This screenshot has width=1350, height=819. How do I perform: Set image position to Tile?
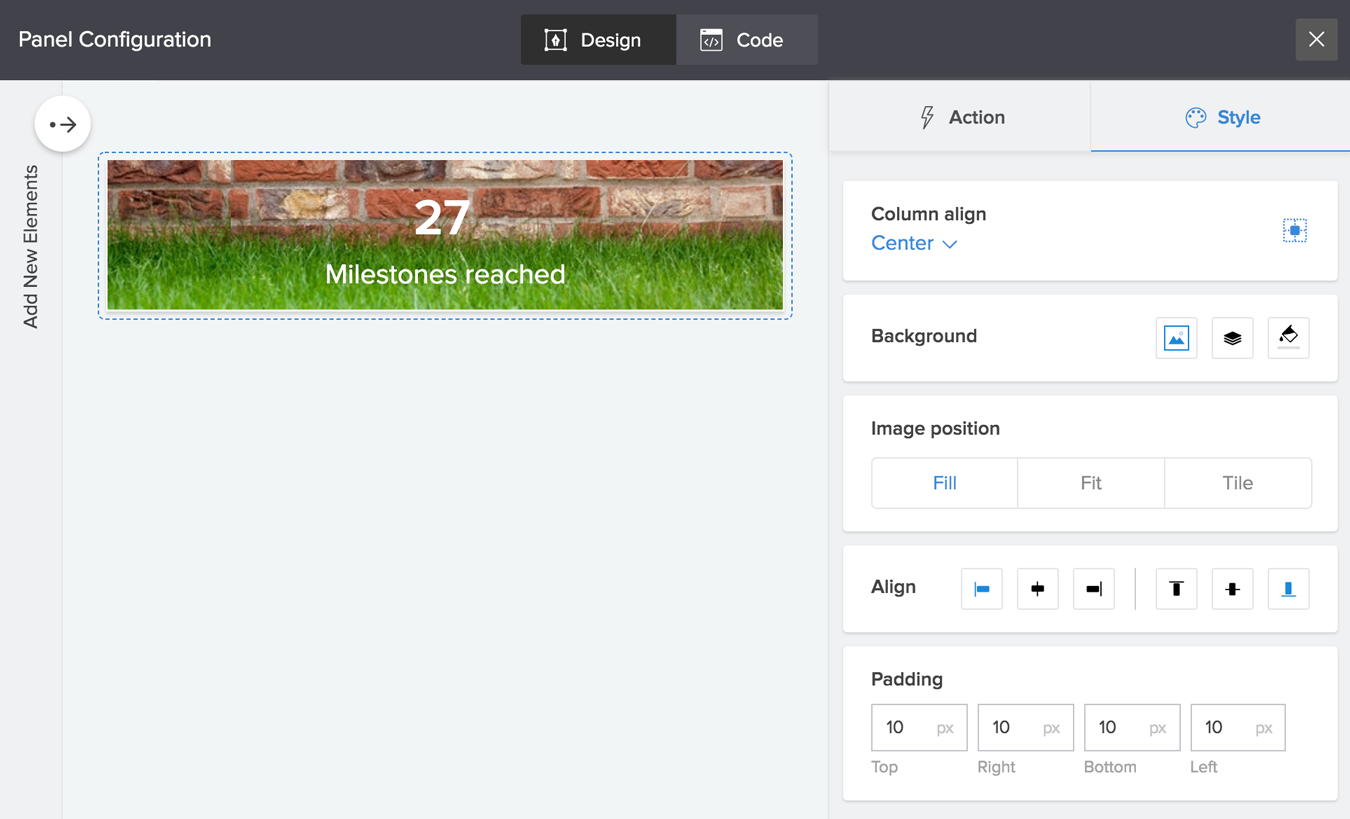[1238, 483]
